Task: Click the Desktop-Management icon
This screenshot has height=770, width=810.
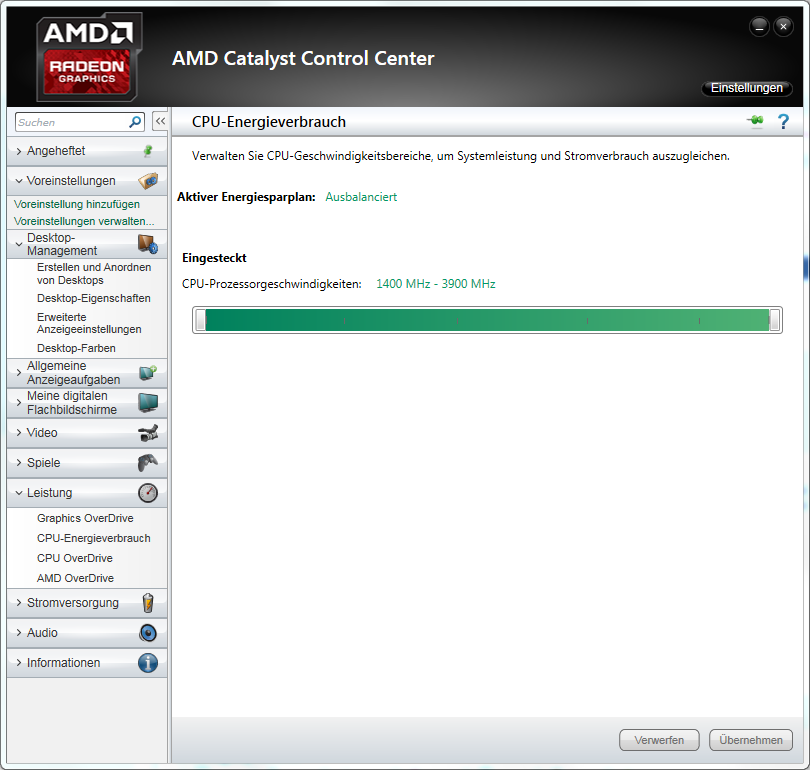Action: (148, 244)
